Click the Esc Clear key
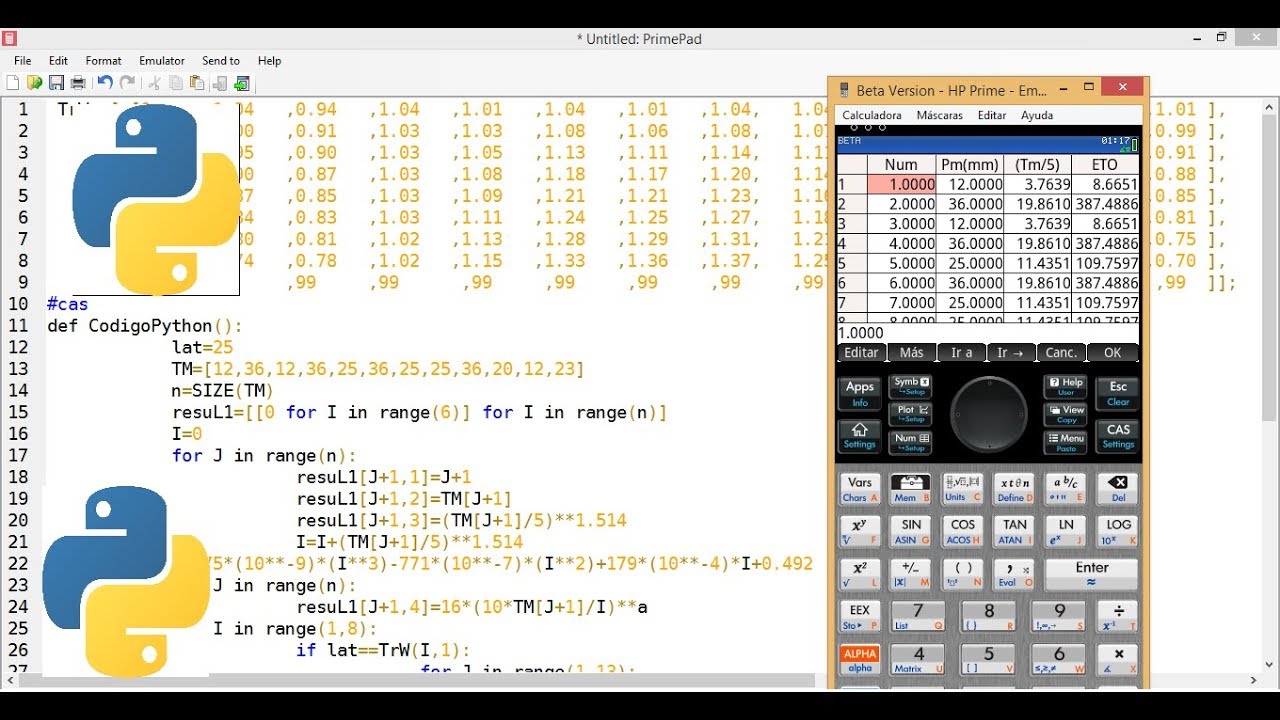 pyautogui.click(x=1118, y=393)
